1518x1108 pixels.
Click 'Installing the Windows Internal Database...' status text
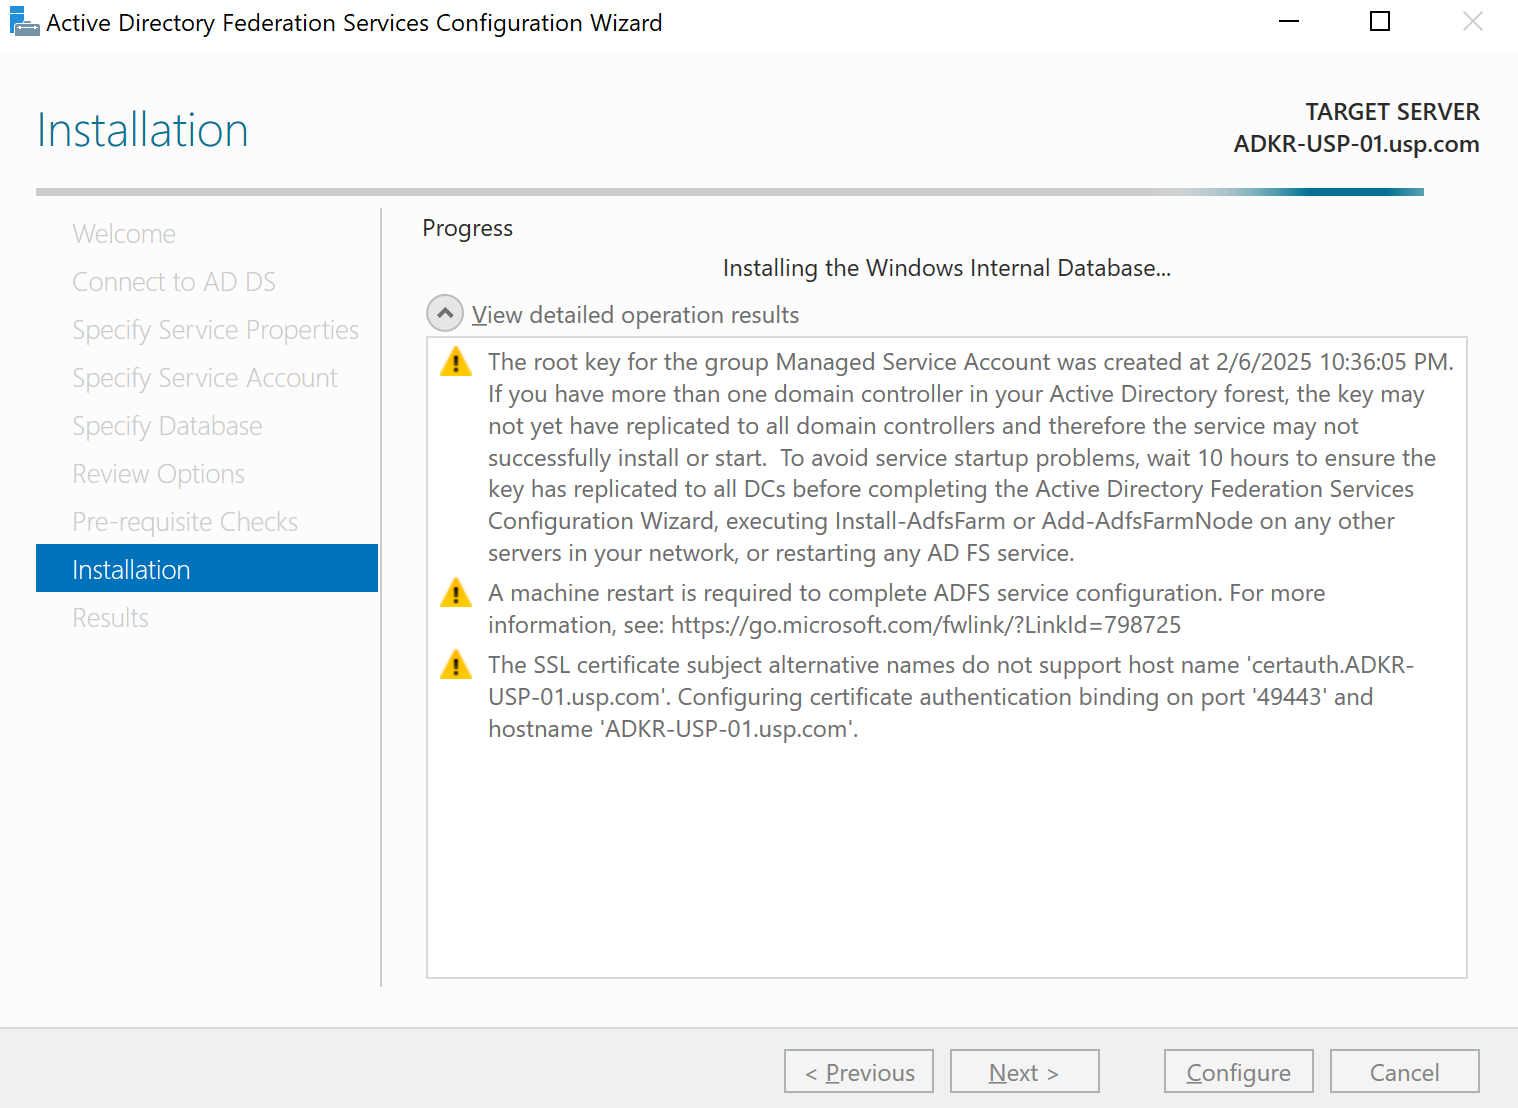(947, 268)
